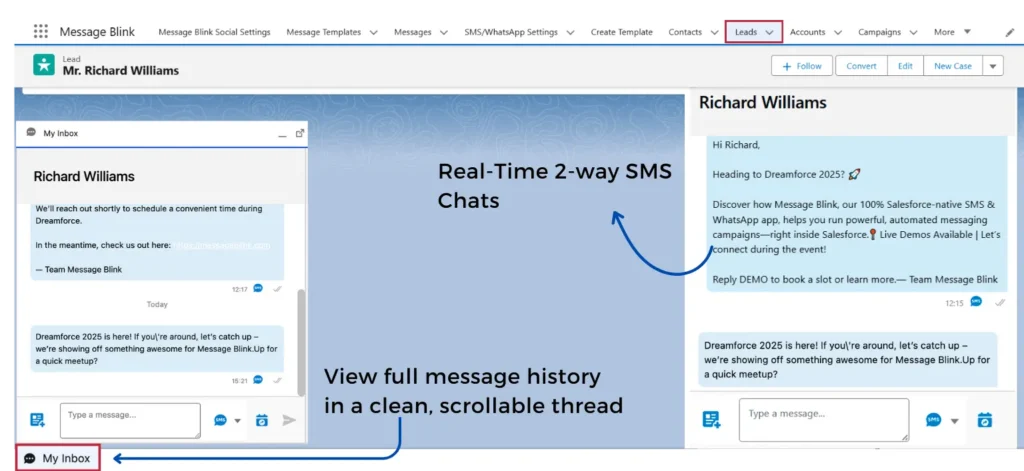Viewport: 1024px width, 471px height.
Task: Go to Create Template tab
Action: [621, 32]
